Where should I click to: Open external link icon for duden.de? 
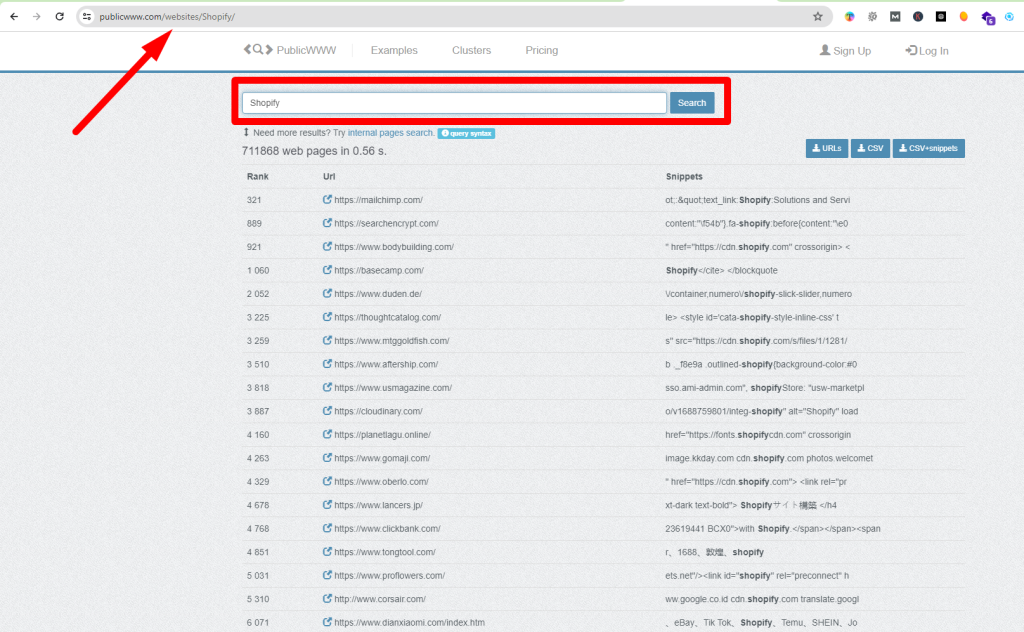point(327,293)
